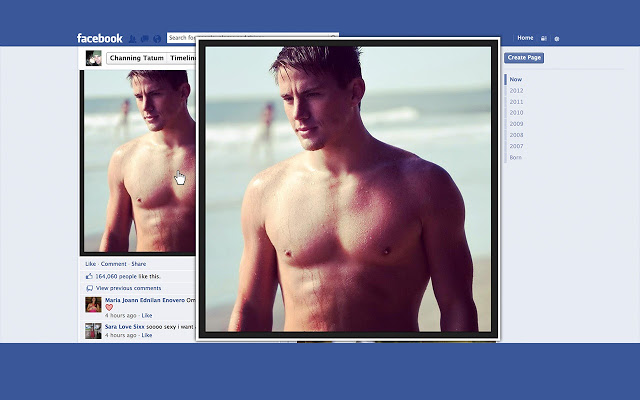The width and height of the screenshot is (640, 400).
Task: Jump to 2010 on timeline
Action: (x=516, y=113)
